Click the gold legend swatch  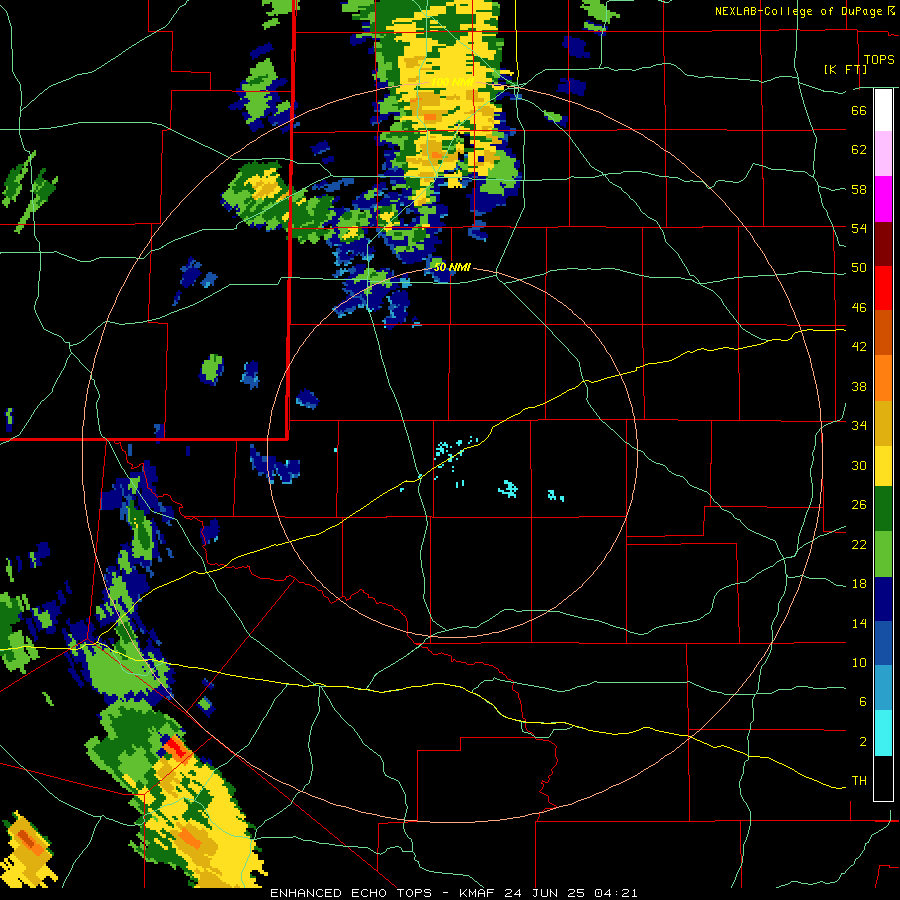pyautogui.click(x=883, y=423)
